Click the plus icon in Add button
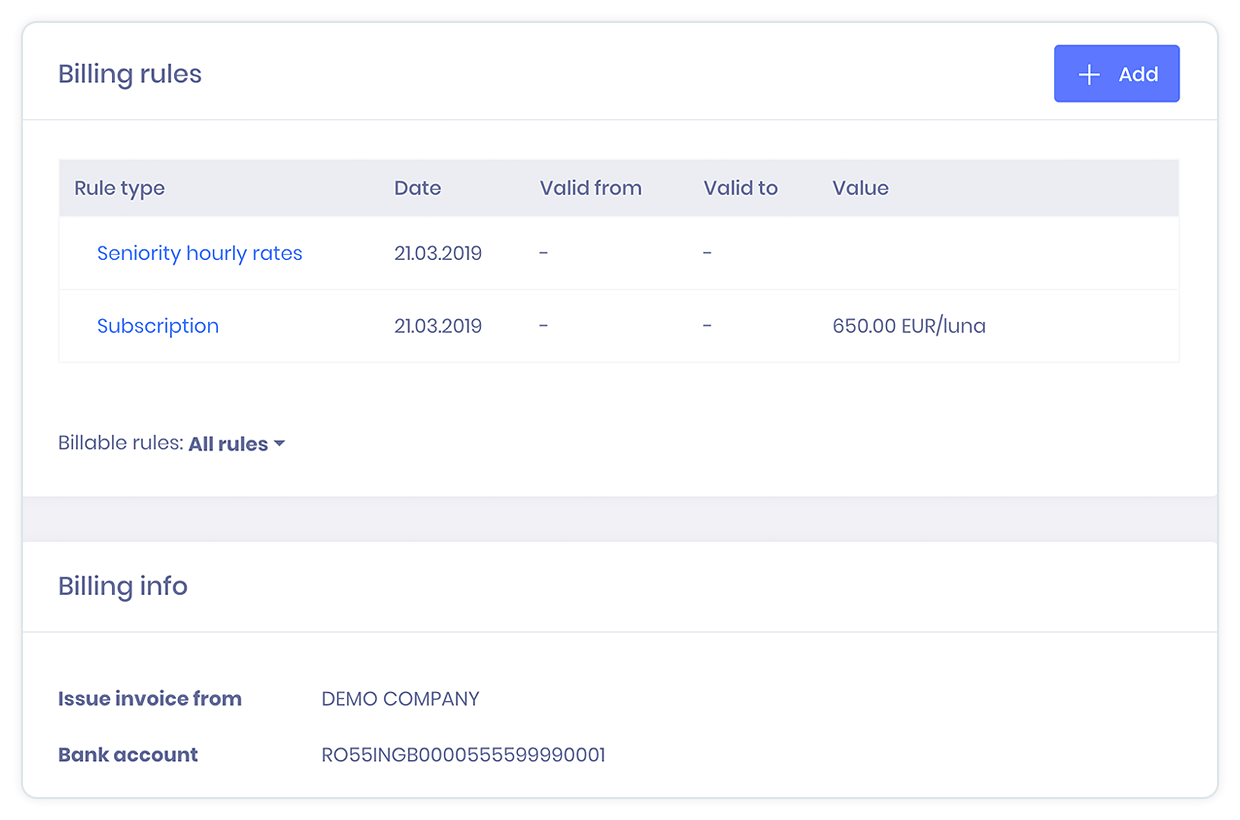The width and height of the screenshot is (1240, 820). pyautogui.click(x=1089, y=74)
